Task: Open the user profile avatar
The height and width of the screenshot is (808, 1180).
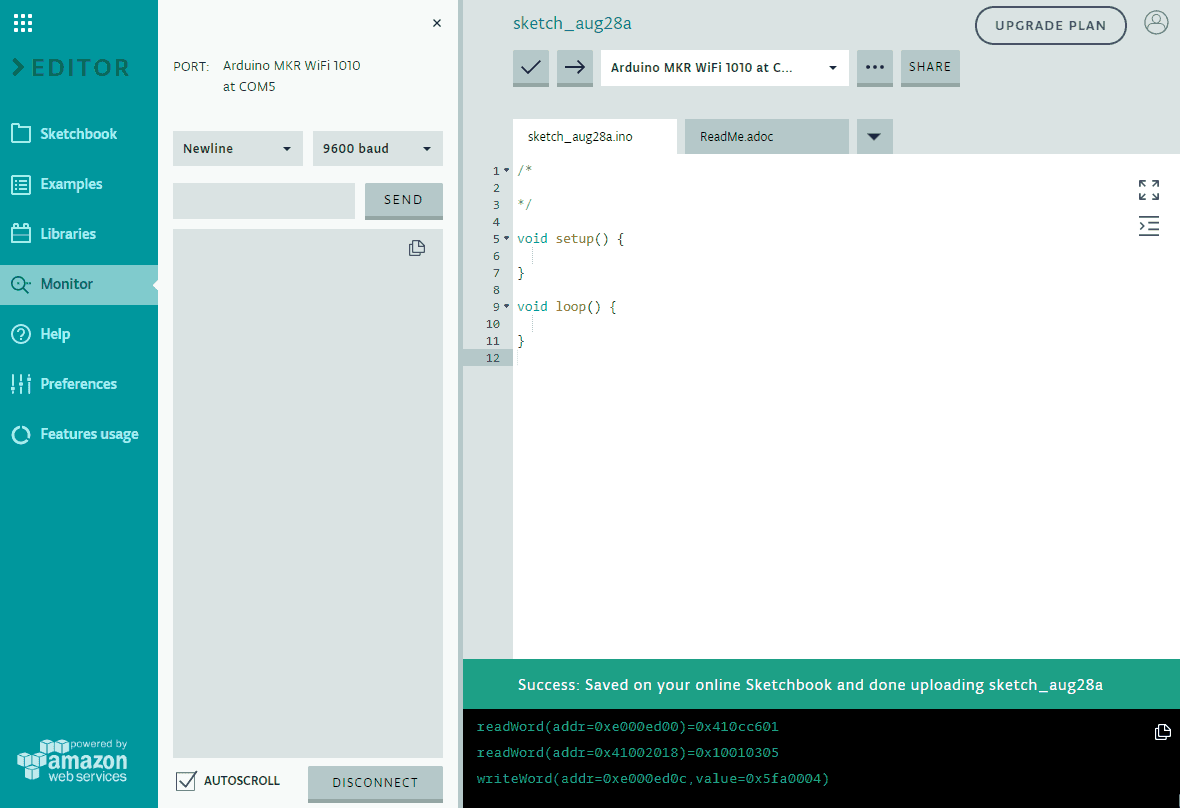Action: (x=1156, y=23)
